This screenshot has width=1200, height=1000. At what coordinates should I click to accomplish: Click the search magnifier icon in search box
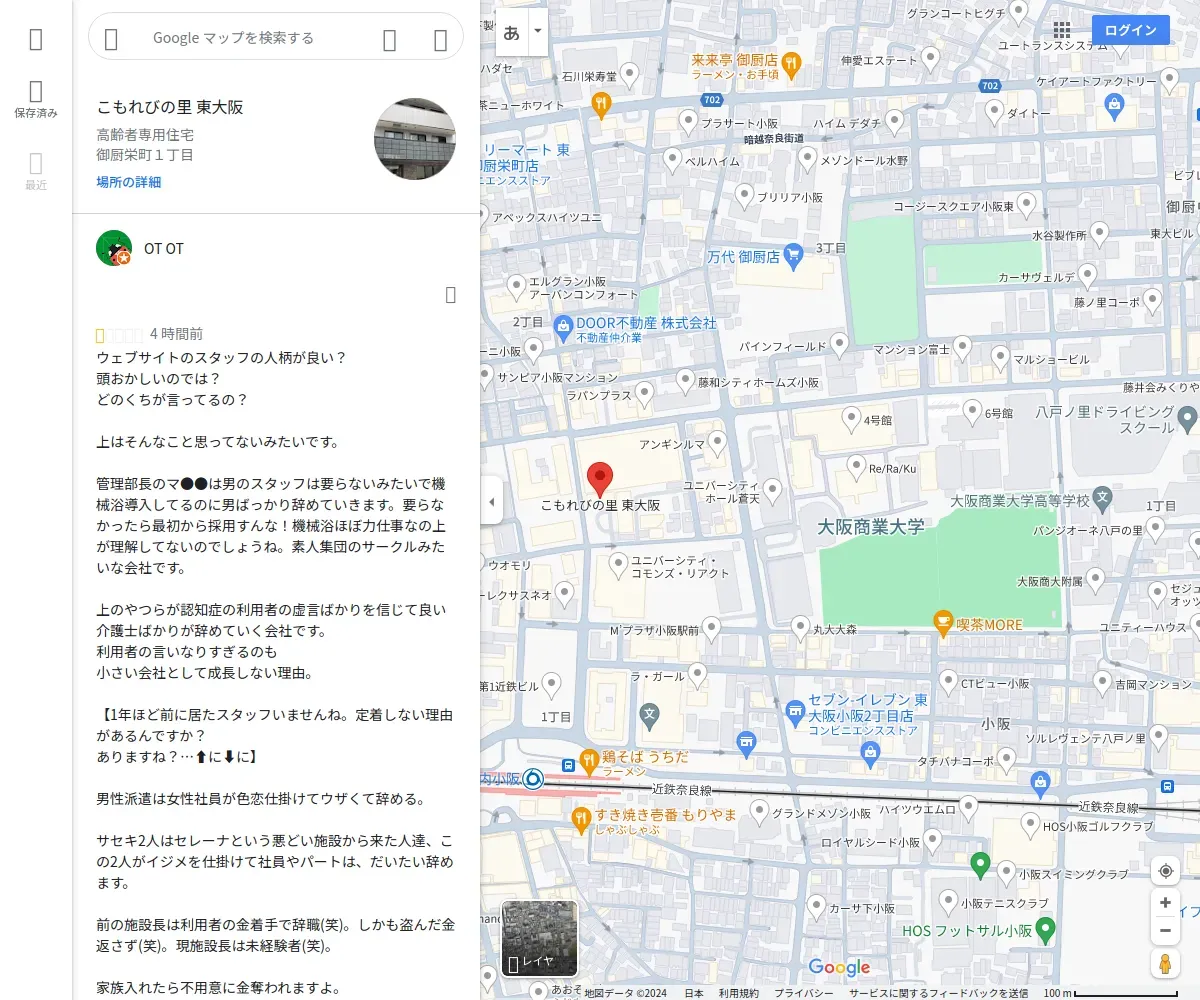[x=390, y=39]
